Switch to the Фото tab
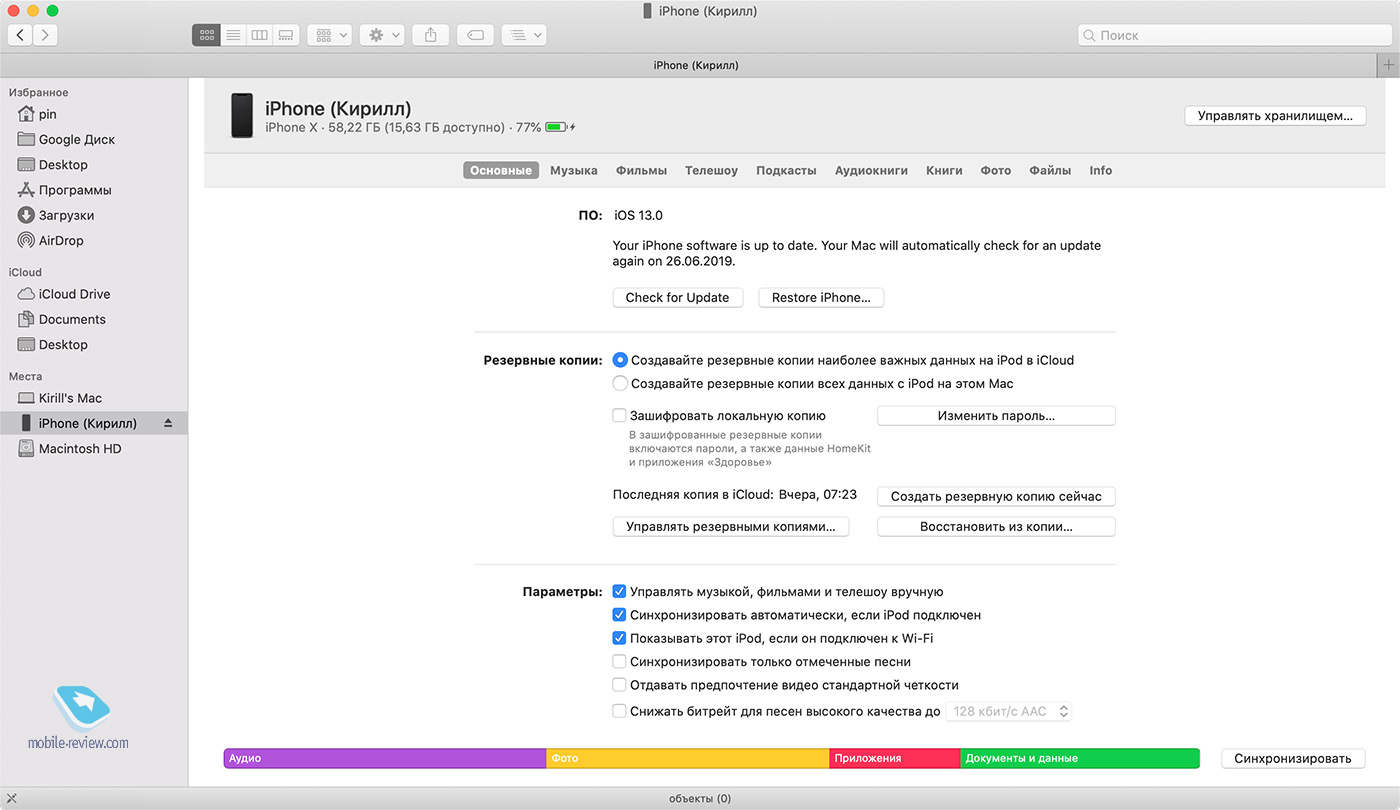Screen dimensions: 1400x810 click(996, 171)
